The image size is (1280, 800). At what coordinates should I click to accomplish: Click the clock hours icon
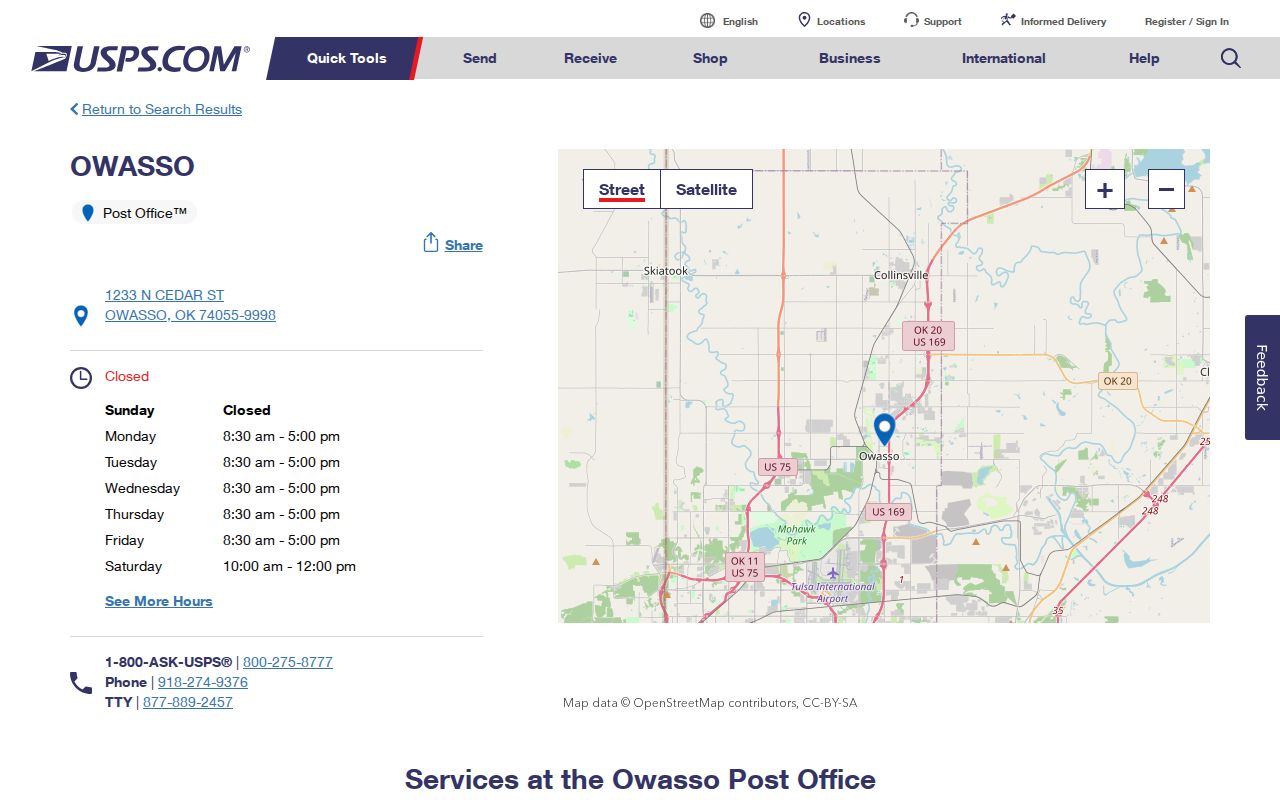pos(81,378)
